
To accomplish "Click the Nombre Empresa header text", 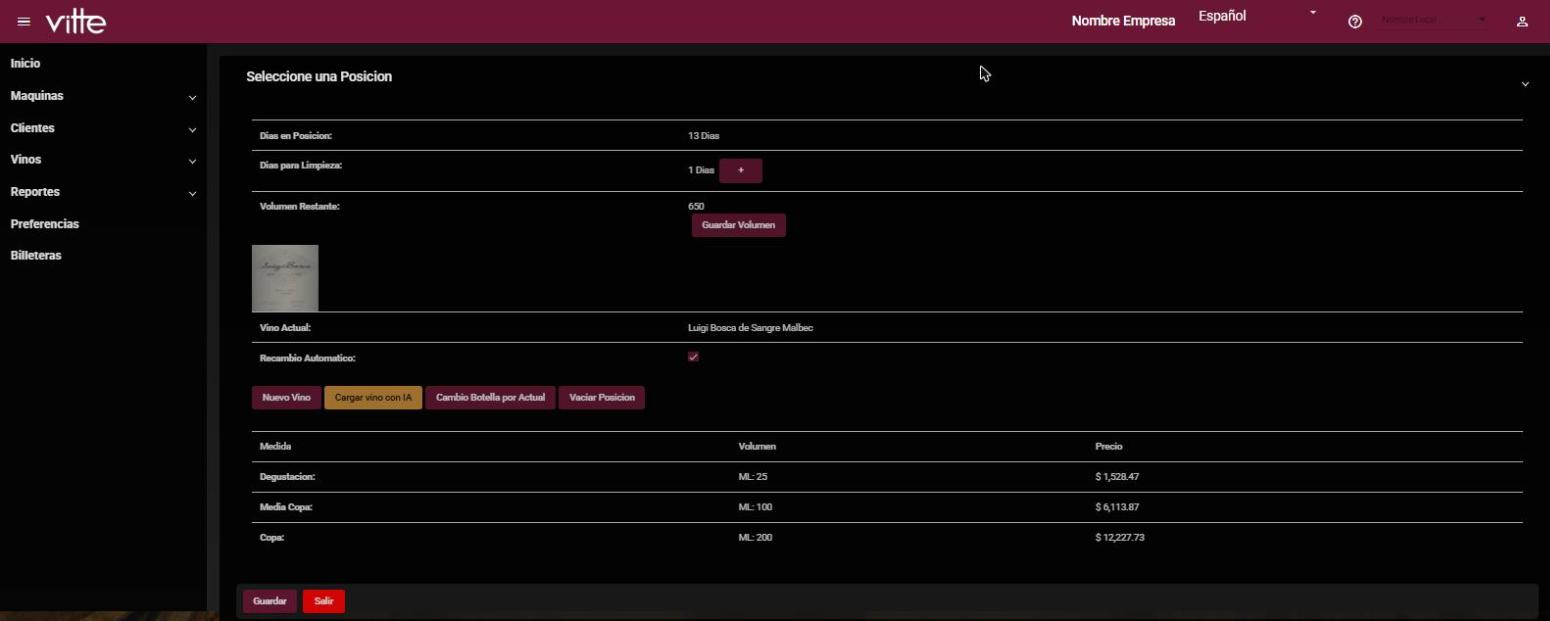I will tap(1123, 21).
